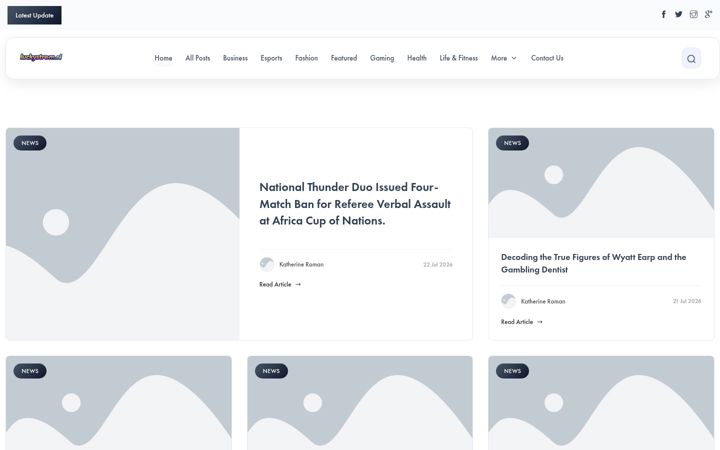The height and width of the screenshot is (450, 720).
Task: Open the Facebook social icon
Action: (x=664, y=15)
